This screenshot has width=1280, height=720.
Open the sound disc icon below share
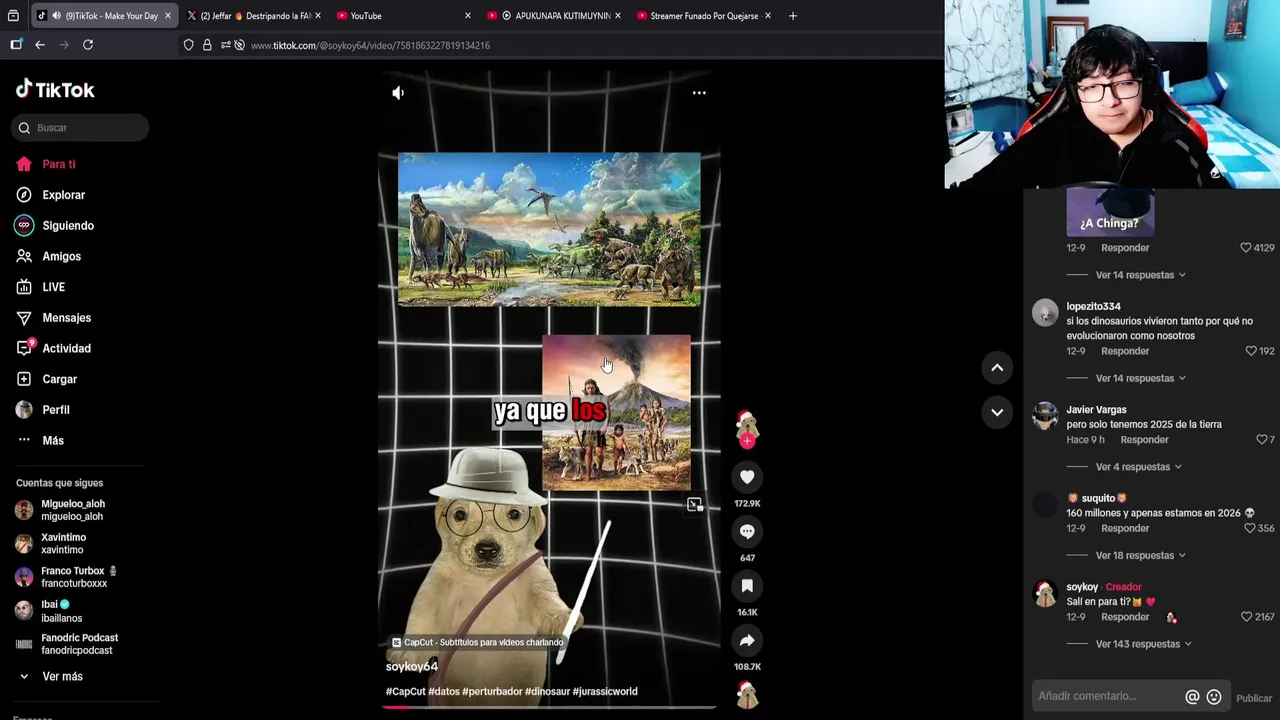tap(747, 693)
